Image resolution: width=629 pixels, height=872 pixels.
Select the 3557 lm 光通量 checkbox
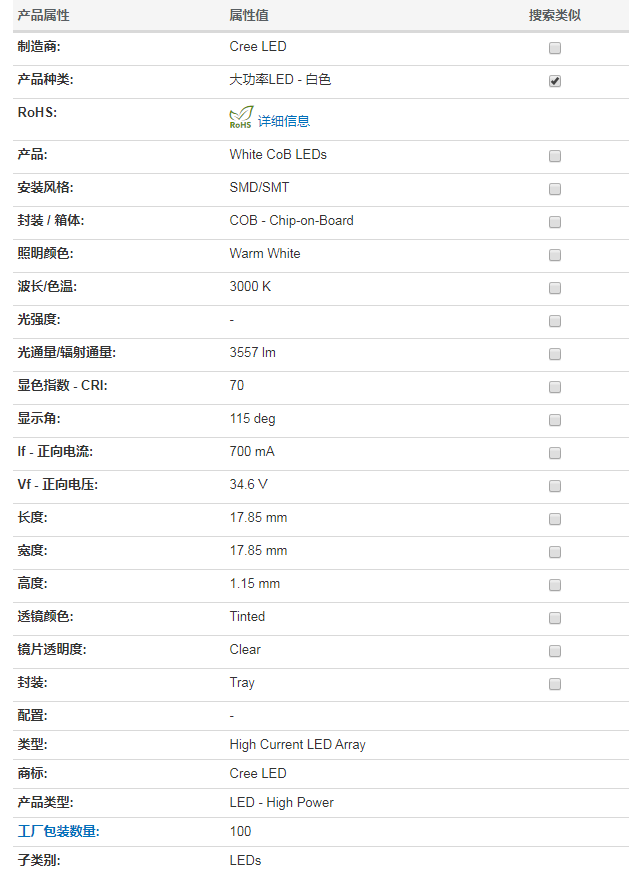(554, 354)
